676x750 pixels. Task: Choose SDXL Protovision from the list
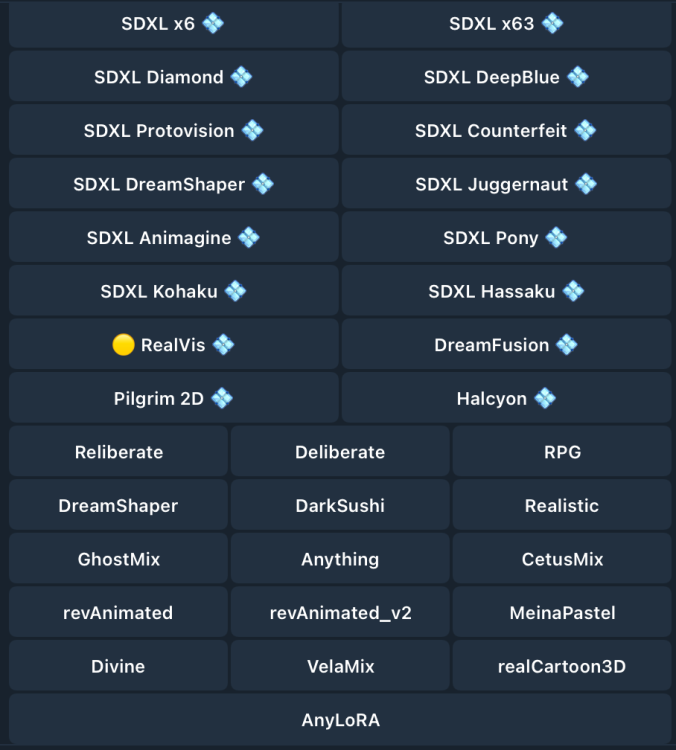tap(173, 131)
